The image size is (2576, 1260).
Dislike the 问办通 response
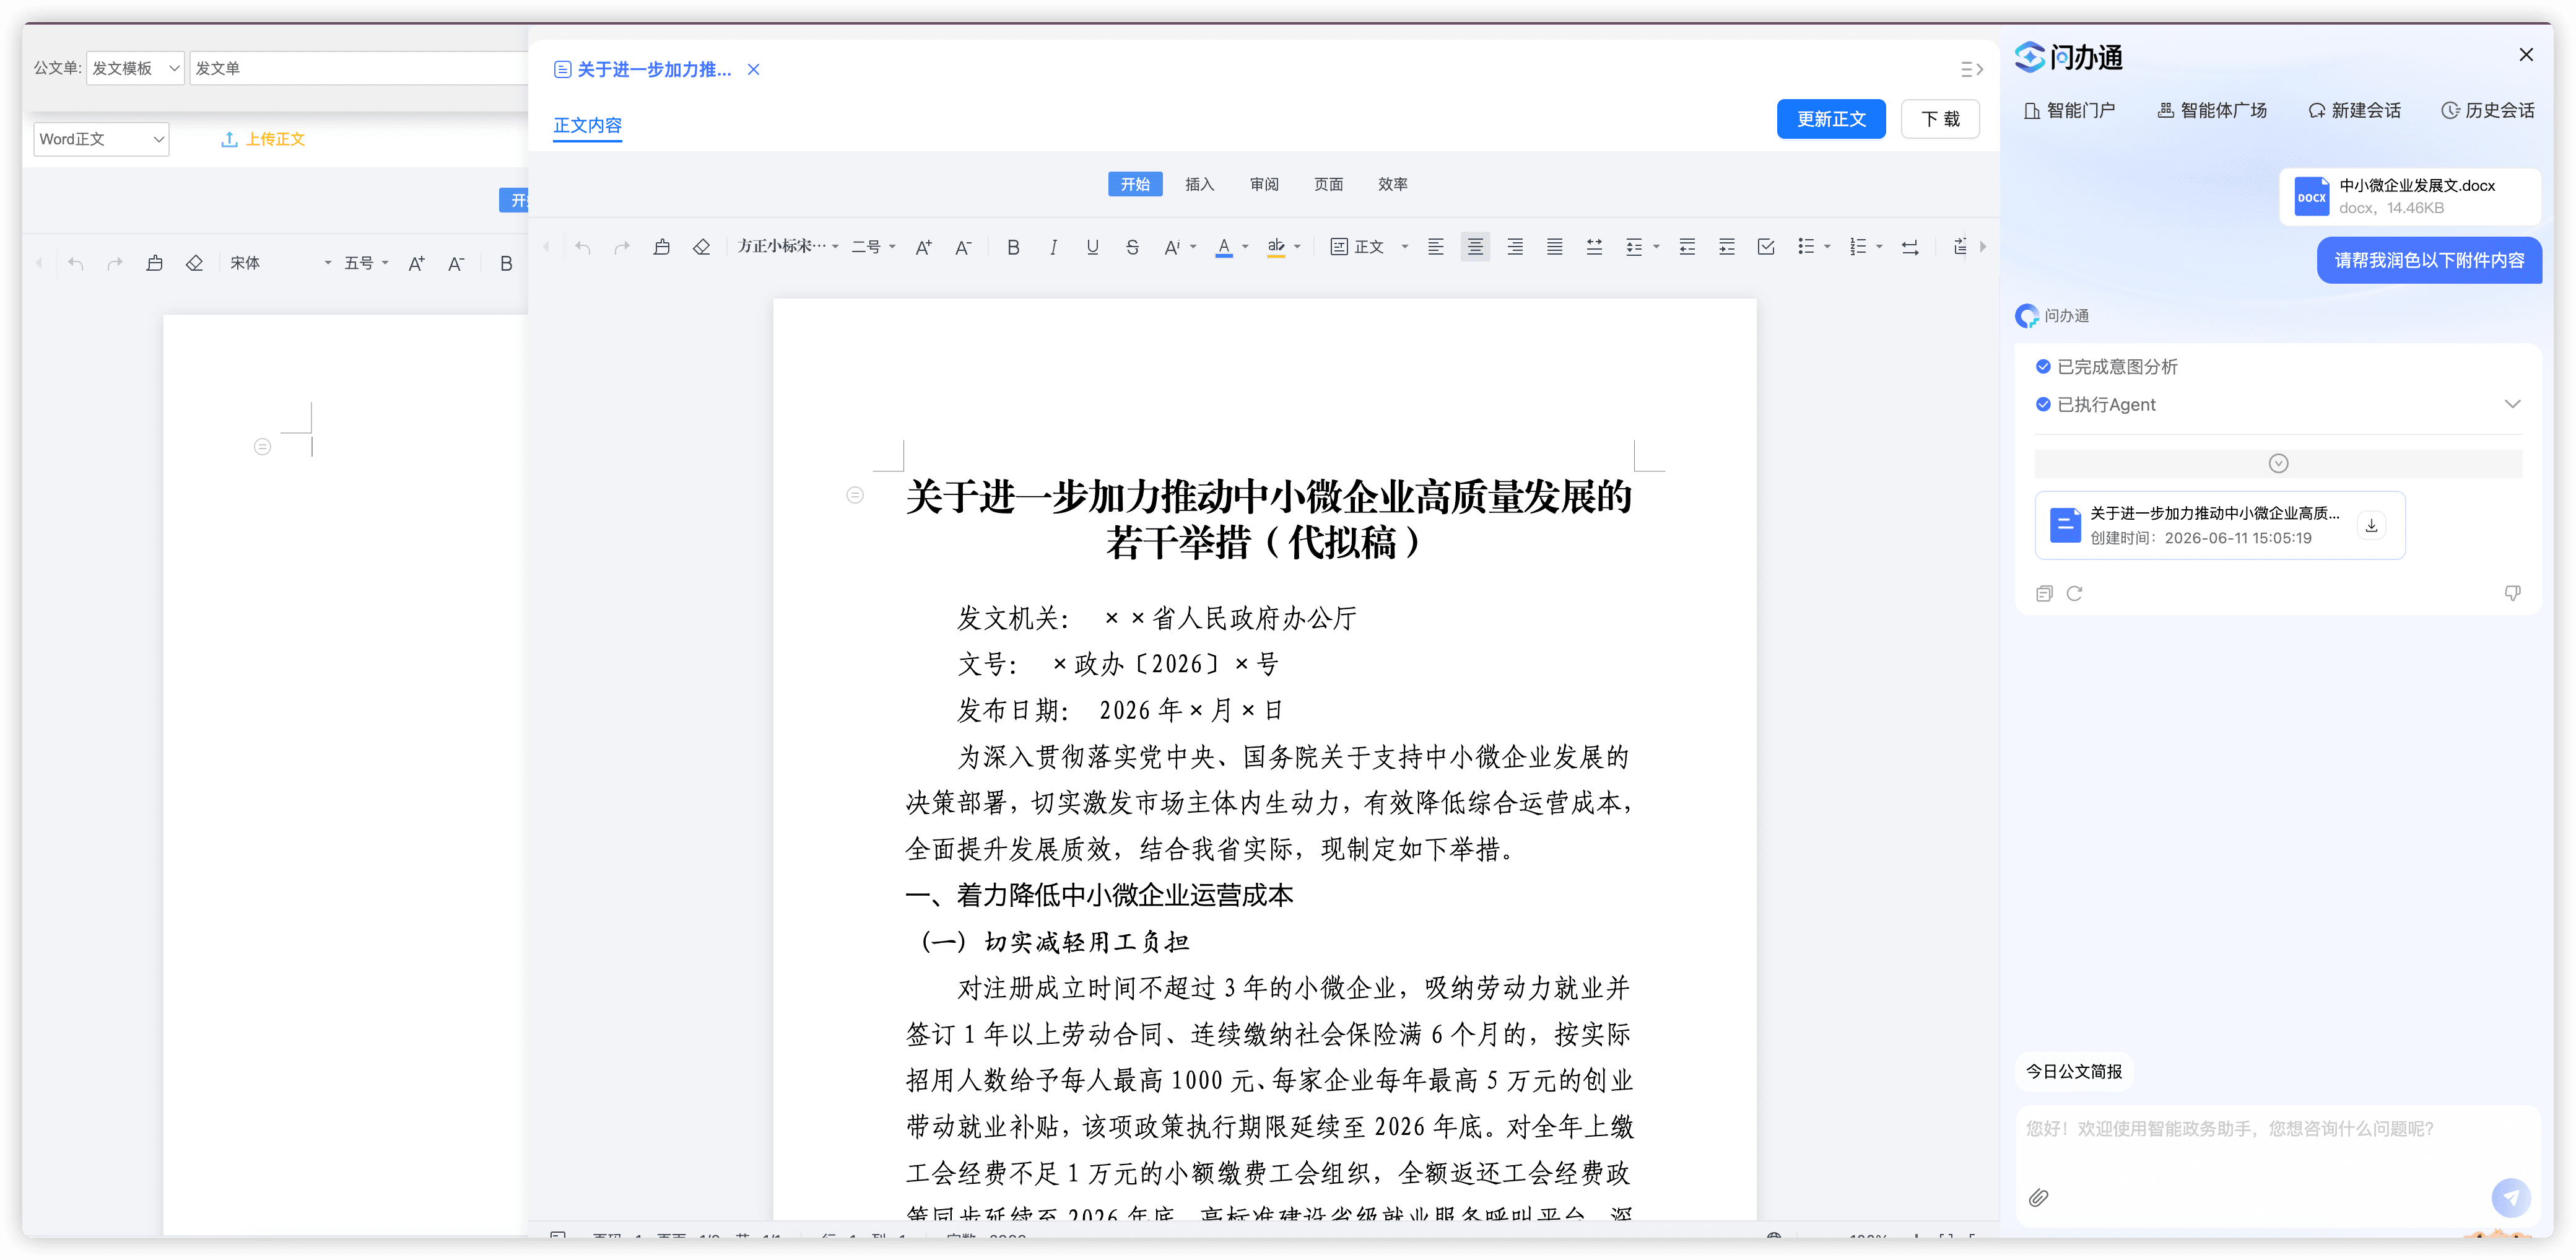tap(2512, 593)
